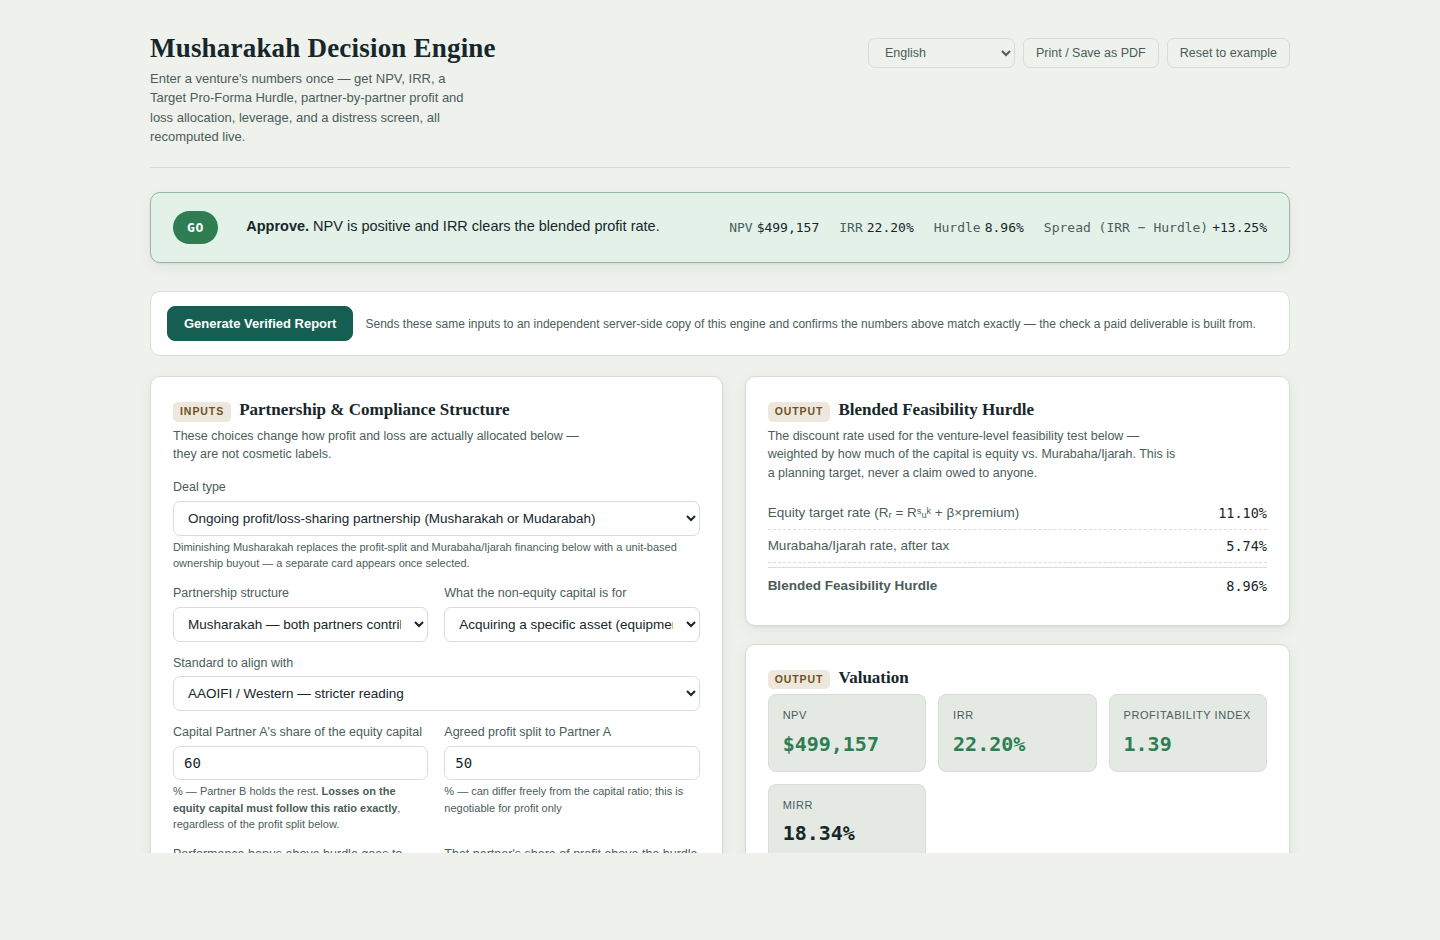The width and height of the screenshot is (1440, 940).
Task: Click IRR 22.20% in the banner
Action: pos(876,228)
